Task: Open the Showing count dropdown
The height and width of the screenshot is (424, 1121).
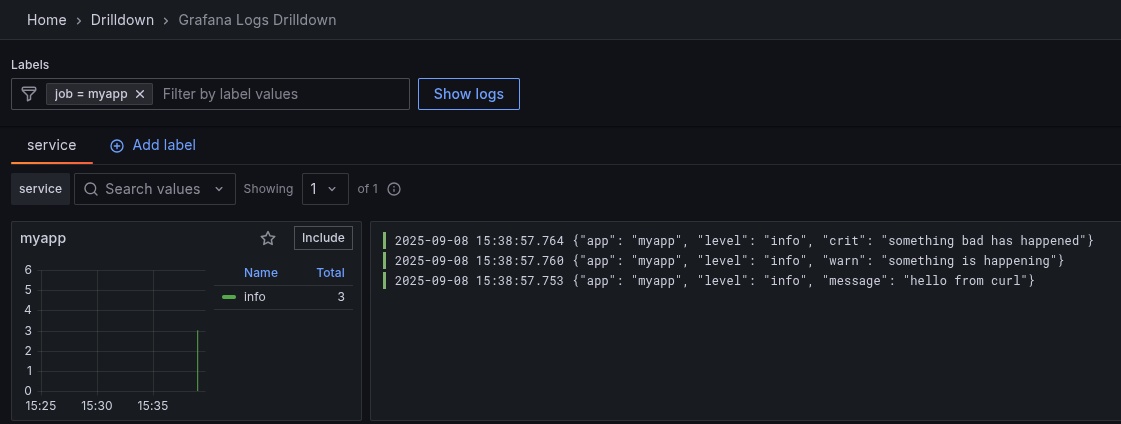Action: [325, 189]
